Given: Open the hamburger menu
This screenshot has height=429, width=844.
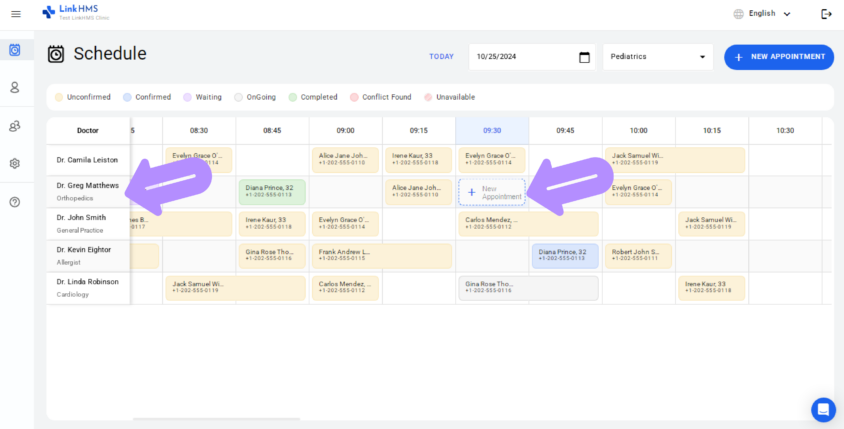Looking at the screenshot, I should pos(15,14).
